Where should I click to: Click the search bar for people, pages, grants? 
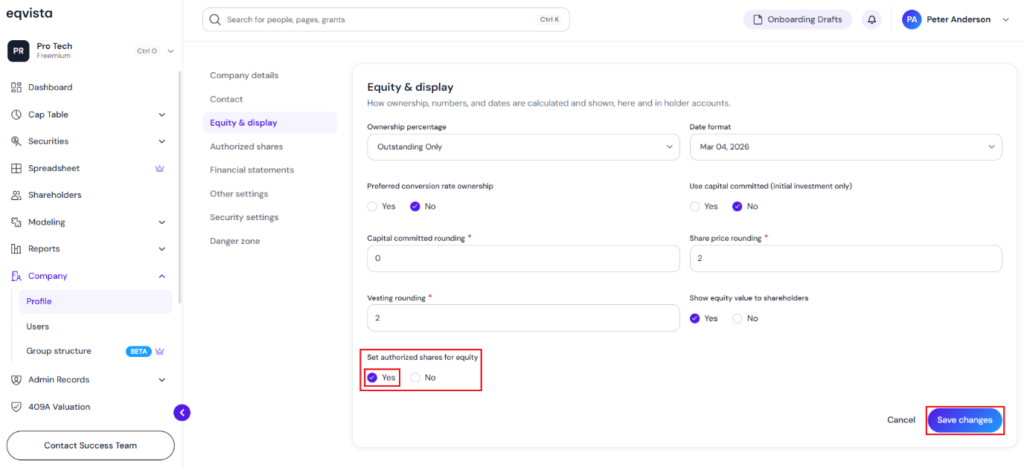(386, 20)
